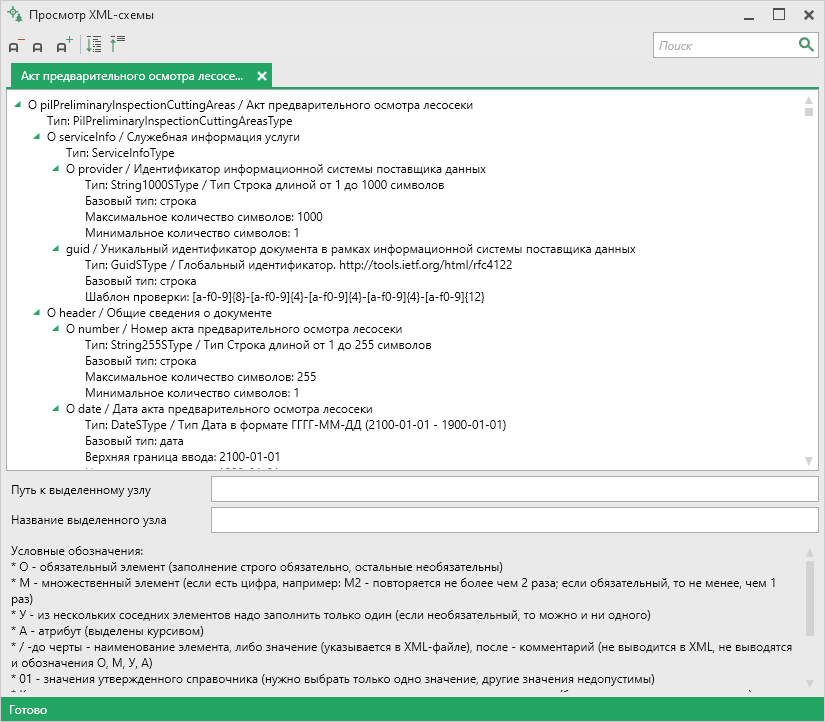Click 'Базовый тип: дата' line
The image size is (825, 722).
coord(134,441)
